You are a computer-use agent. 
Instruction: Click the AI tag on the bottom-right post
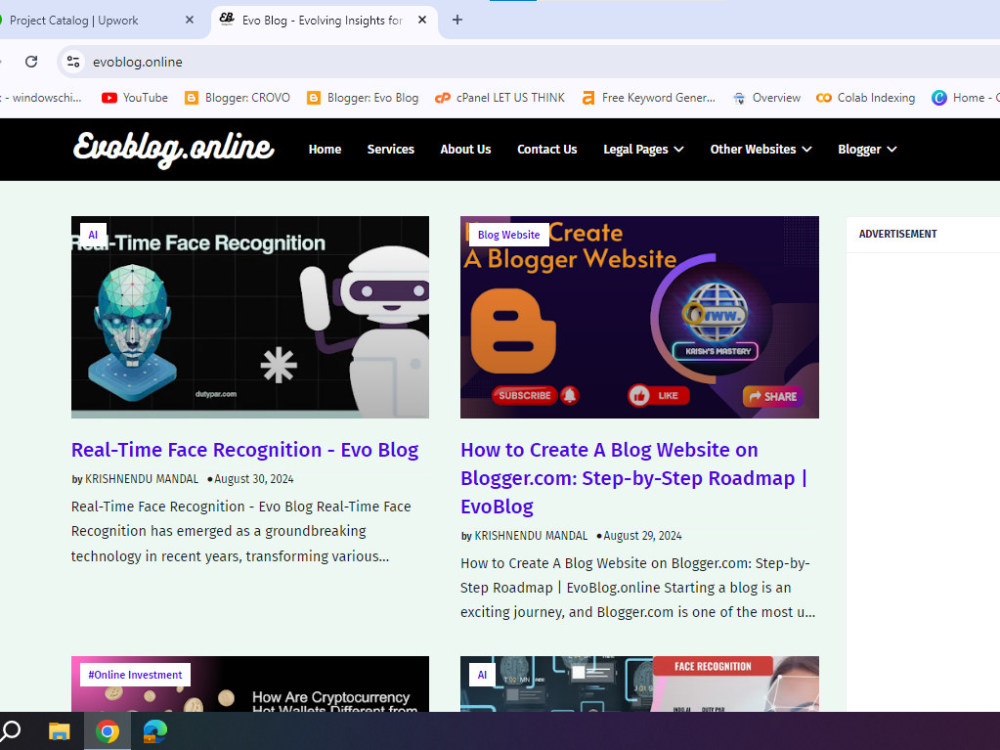(x=482, y=675)
